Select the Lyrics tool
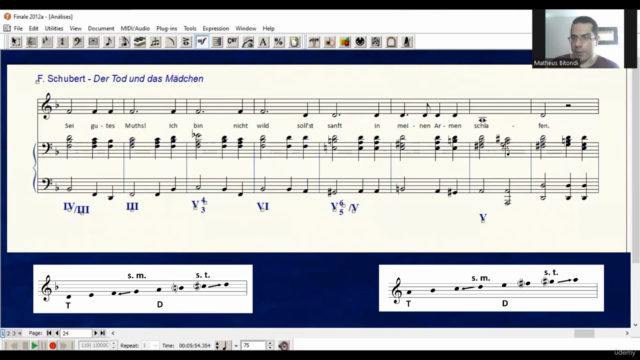The height and width of the screenshot is (360, 640). click(248, 42)
